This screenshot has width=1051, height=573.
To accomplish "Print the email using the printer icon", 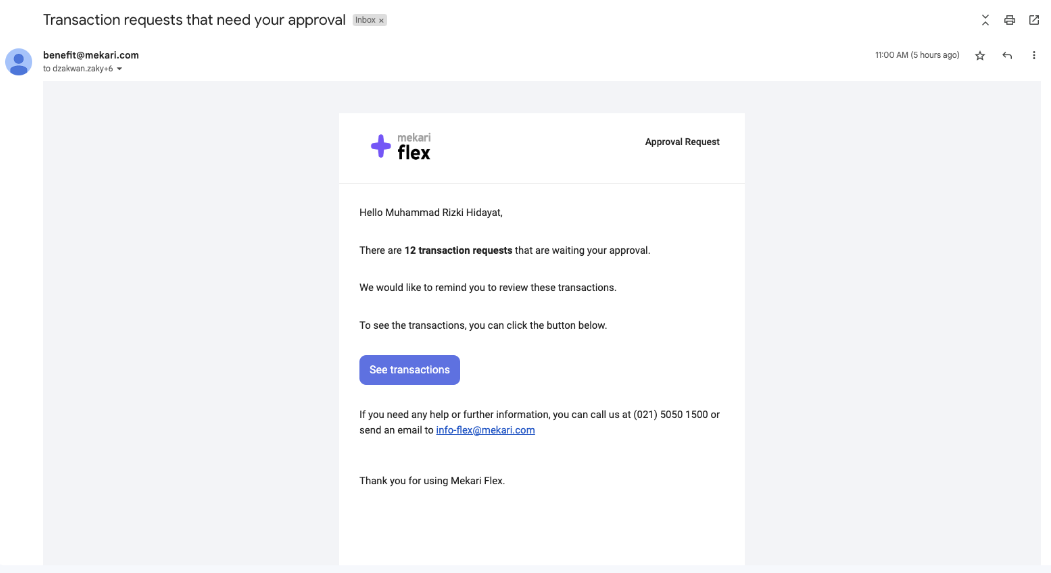I will 1009,20.
